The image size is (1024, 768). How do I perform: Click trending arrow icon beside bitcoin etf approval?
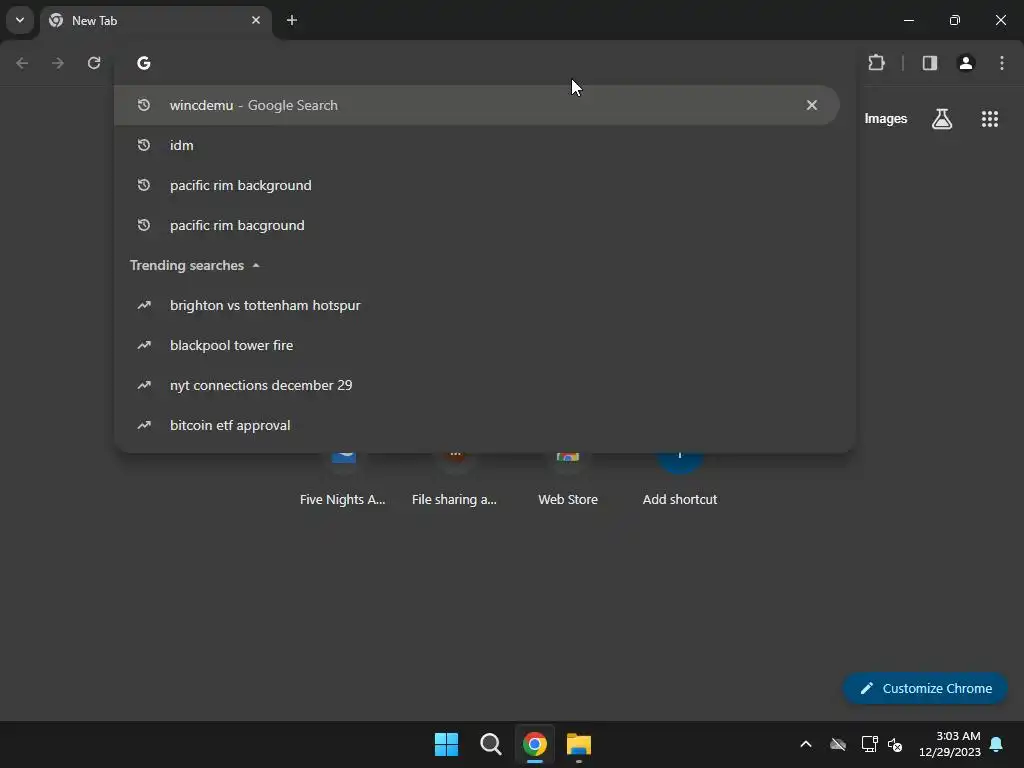(144, 425)
